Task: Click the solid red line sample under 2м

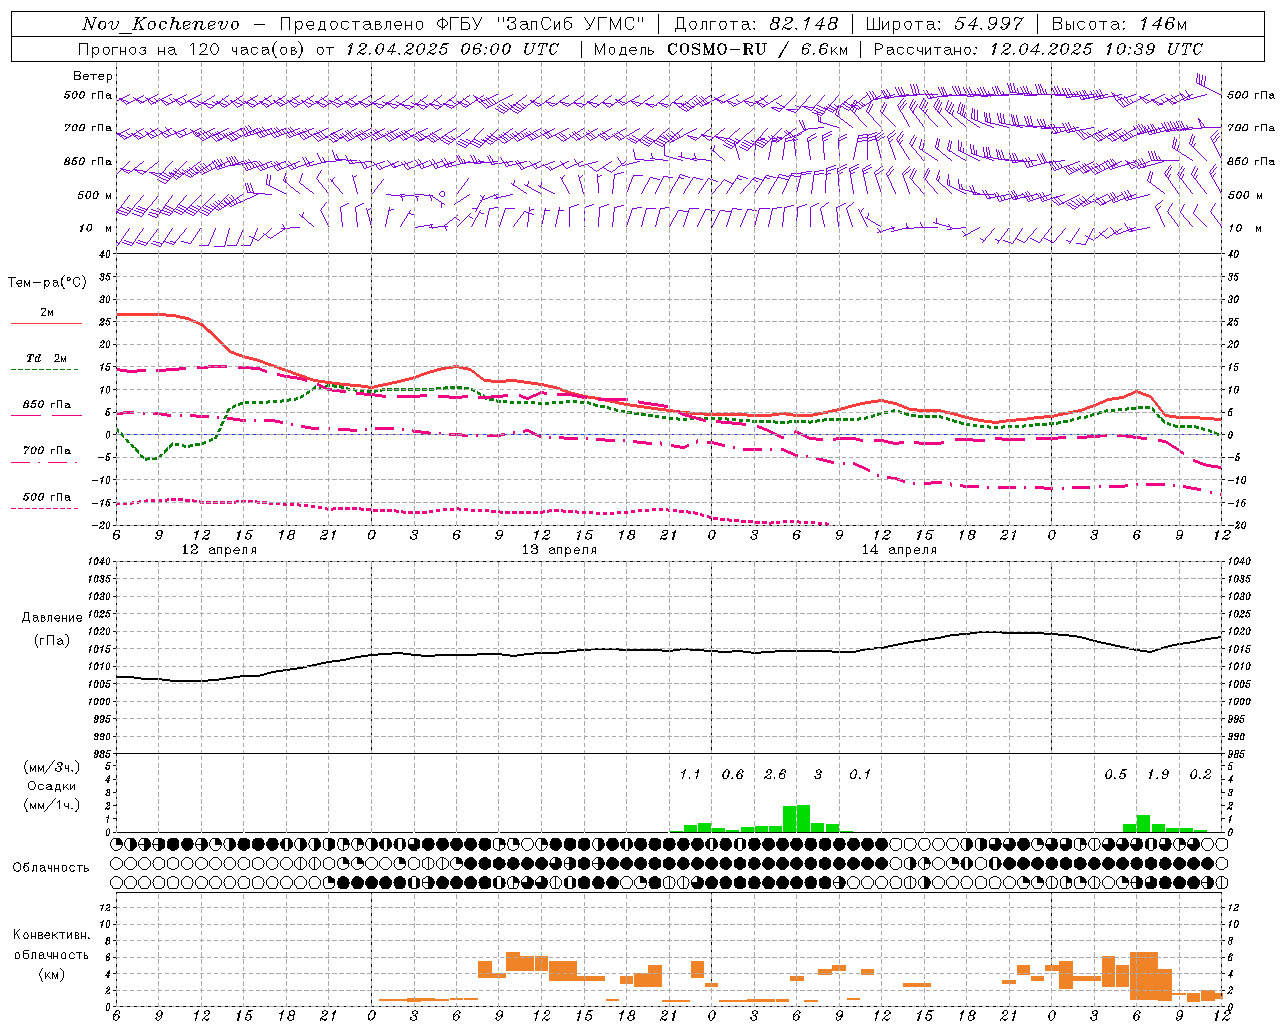Action: pos(46,324)
